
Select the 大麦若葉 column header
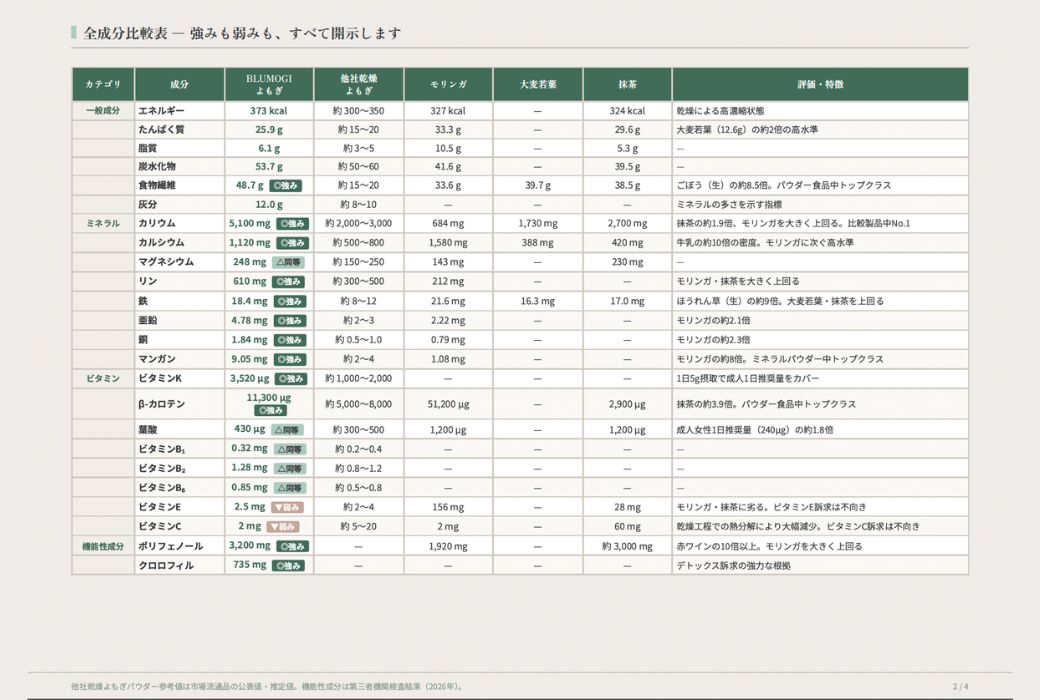coord(538,84)
